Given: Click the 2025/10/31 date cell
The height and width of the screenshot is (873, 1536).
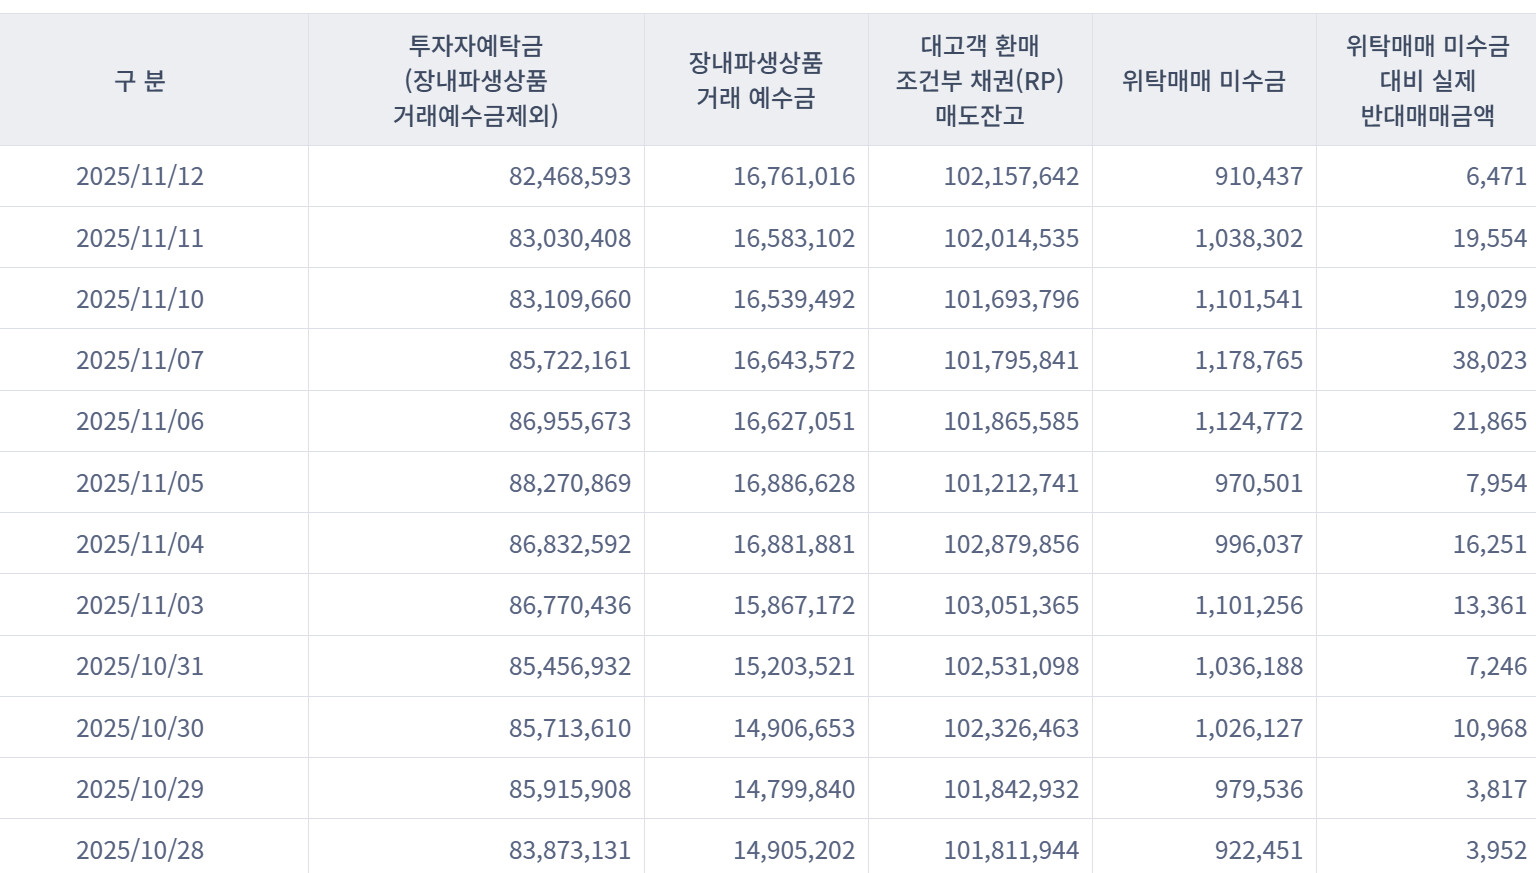Looking at the screenshot, I should (140, 666).
